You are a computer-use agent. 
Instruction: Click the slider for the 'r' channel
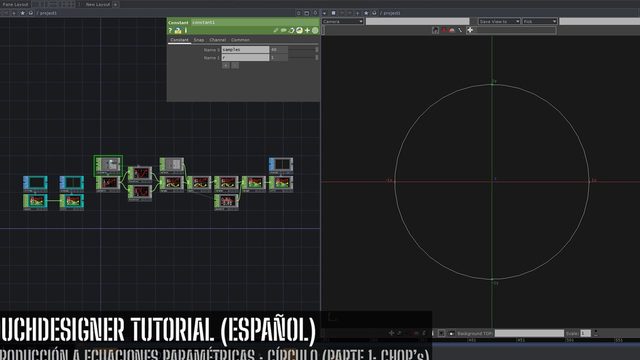pyautogui.click(x=303, y=58)
